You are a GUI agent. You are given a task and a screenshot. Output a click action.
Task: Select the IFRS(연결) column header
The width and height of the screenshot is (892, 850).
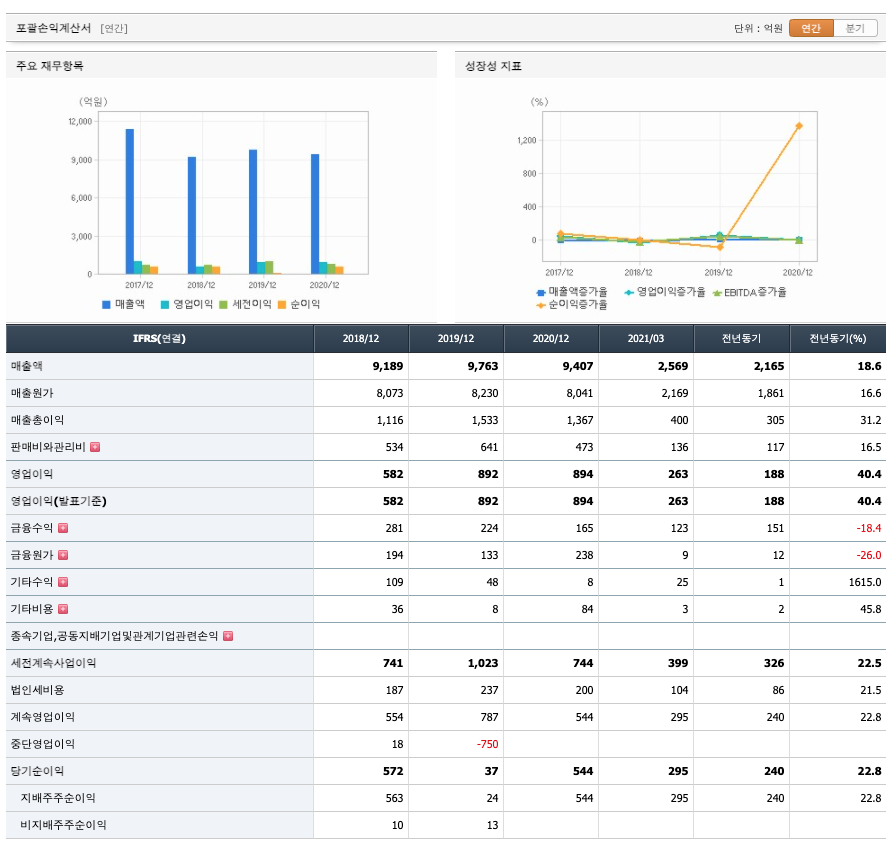(159, 339)
